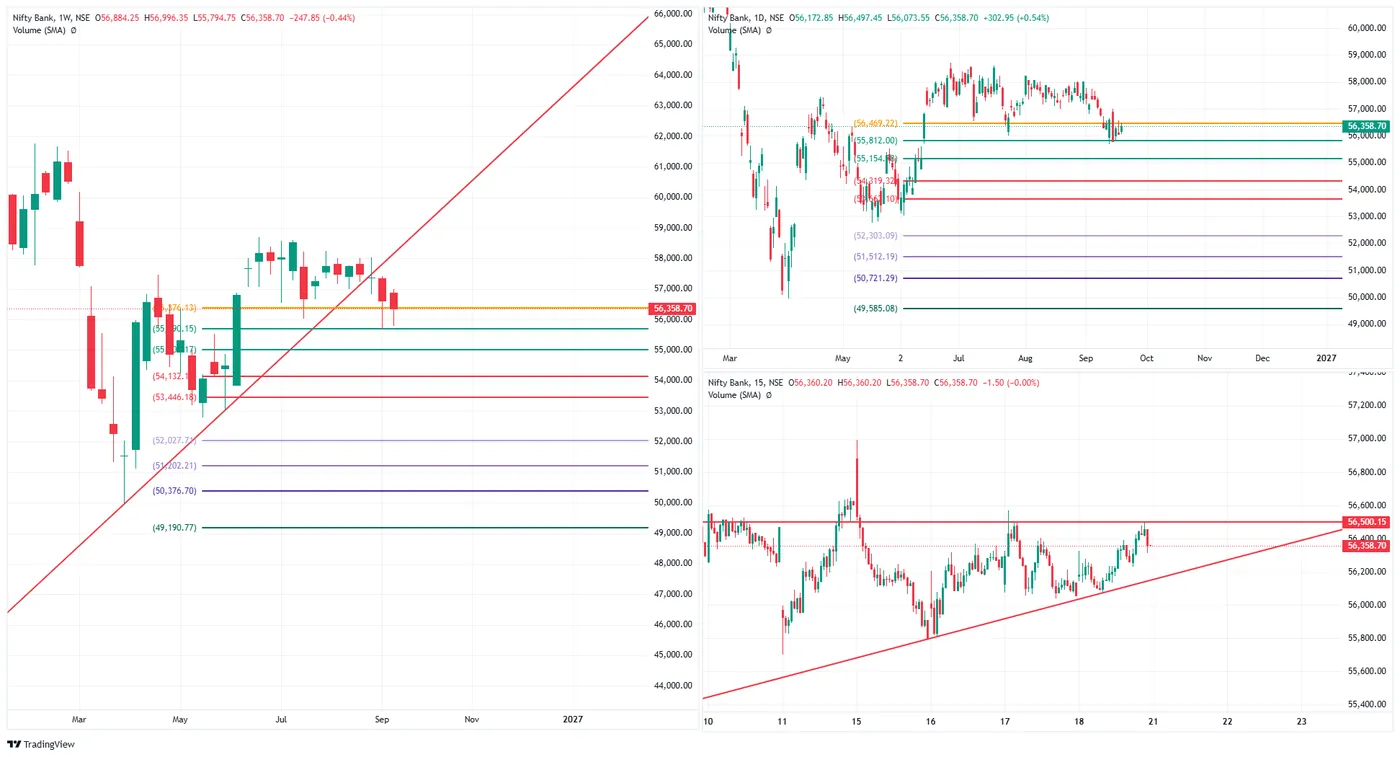Click the 66,000.00 mark on weekly price axis
The image size is (1400, 757).
[673, 14]
